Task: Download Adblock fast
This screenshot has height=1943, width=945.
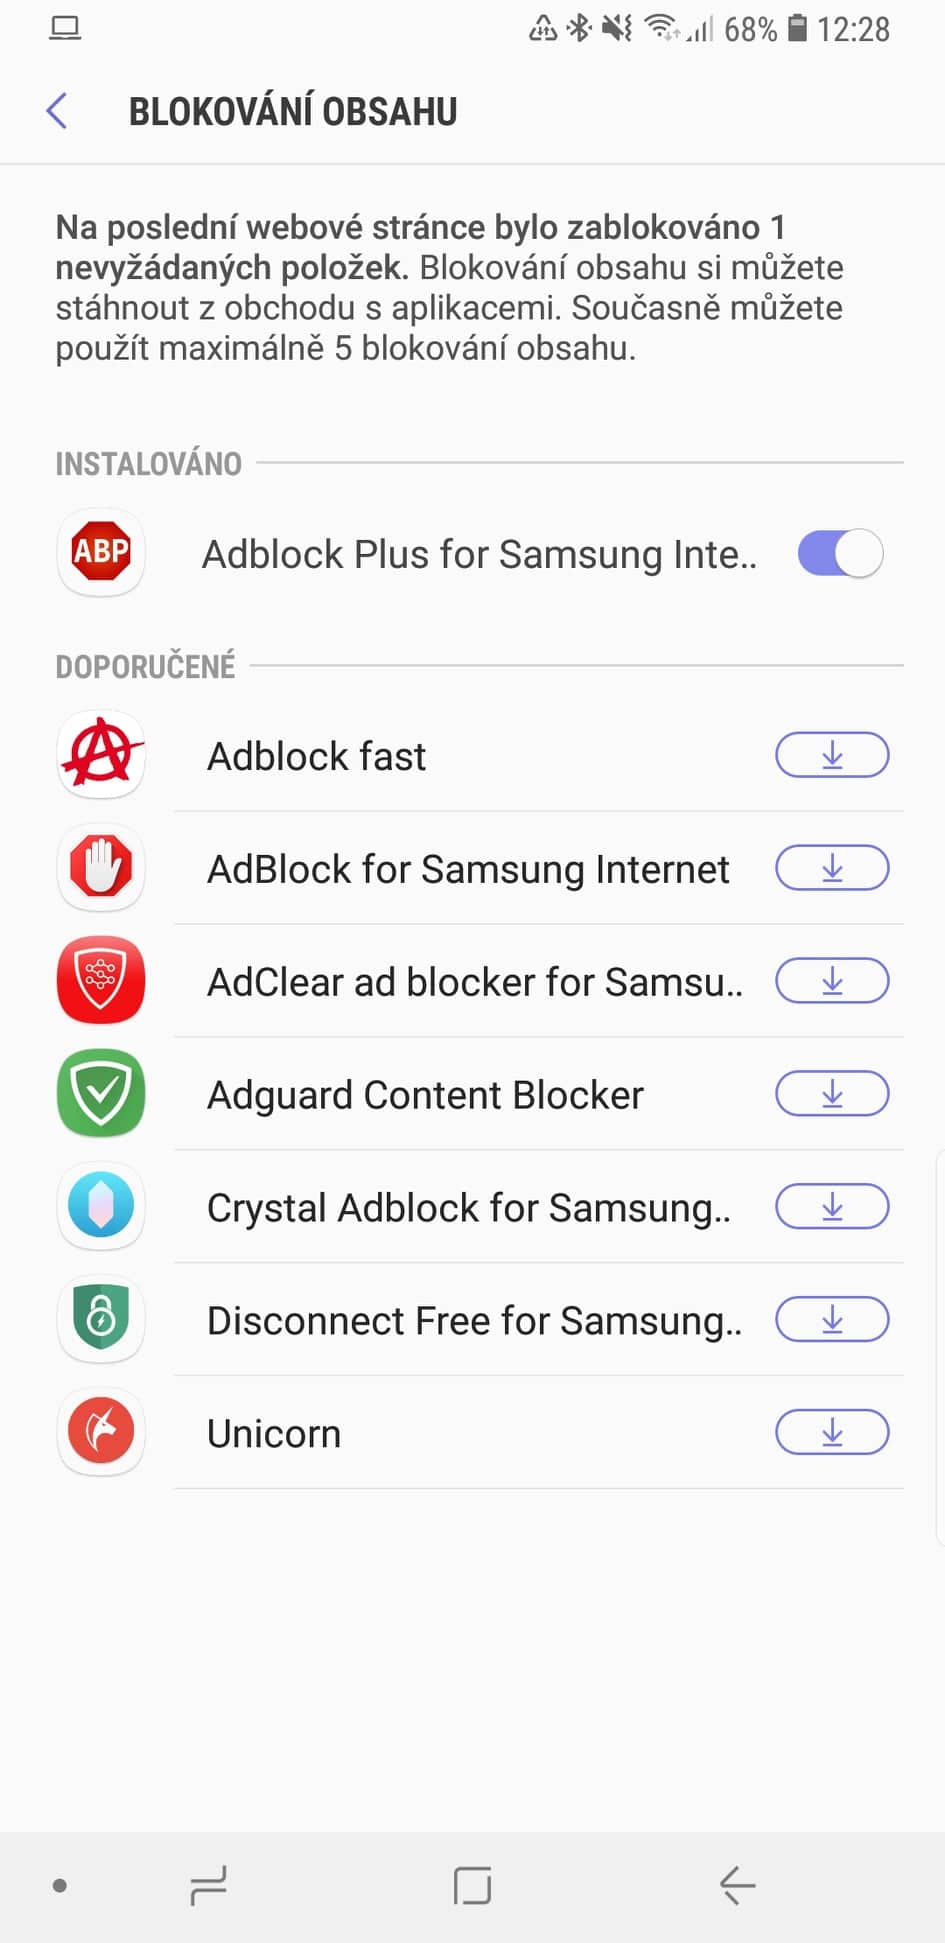Action: pos(831,755)
